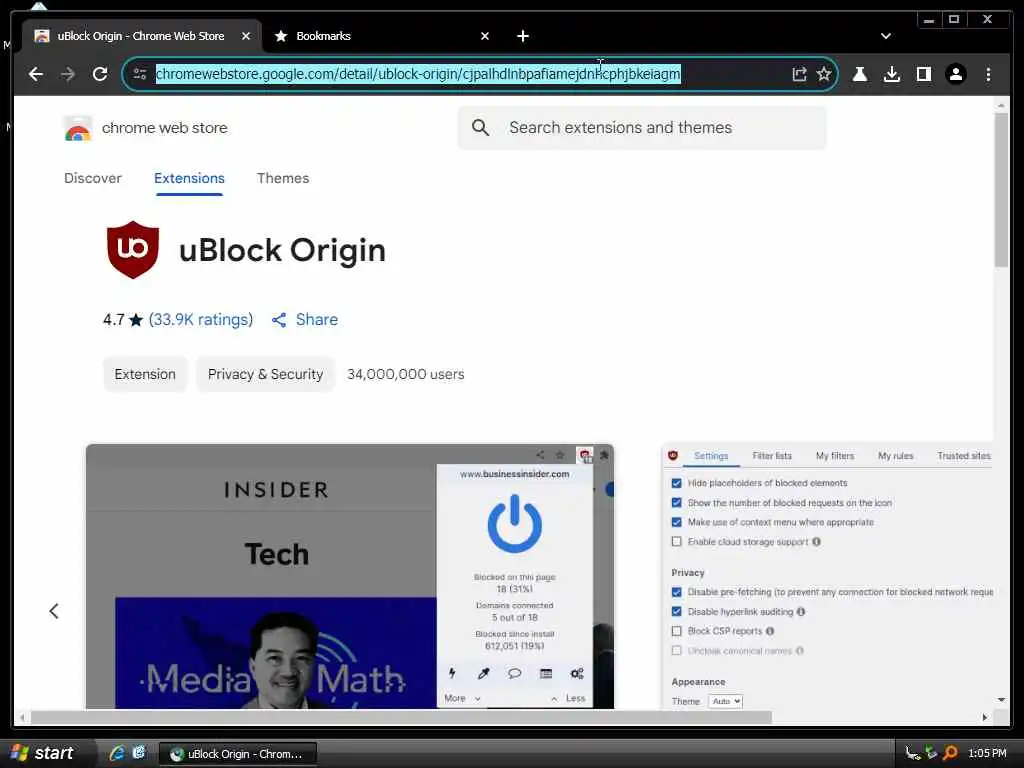
Task: Click the share icon beside Share
Action: 279,319
